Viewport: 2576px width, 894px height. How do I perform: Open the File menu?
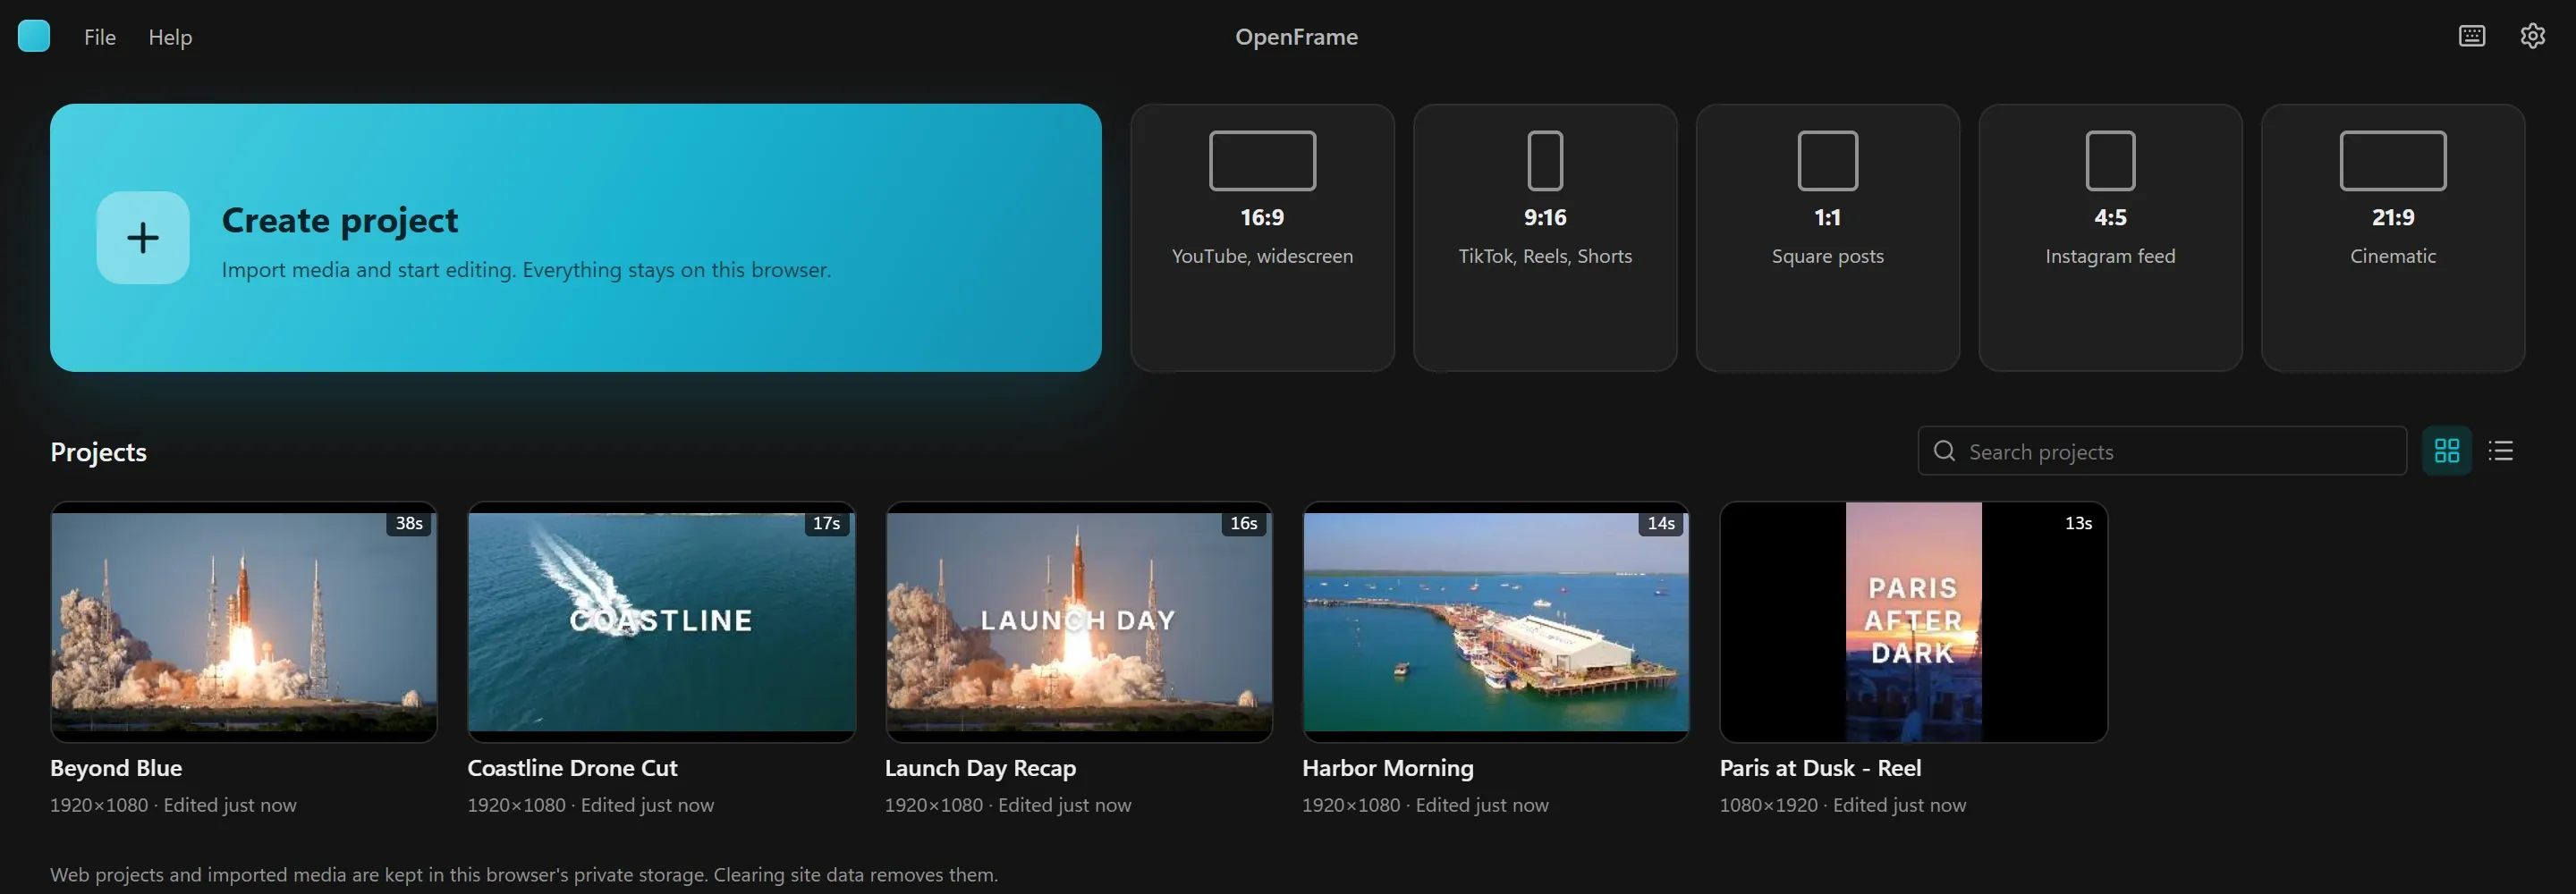[x=100, y=37]
